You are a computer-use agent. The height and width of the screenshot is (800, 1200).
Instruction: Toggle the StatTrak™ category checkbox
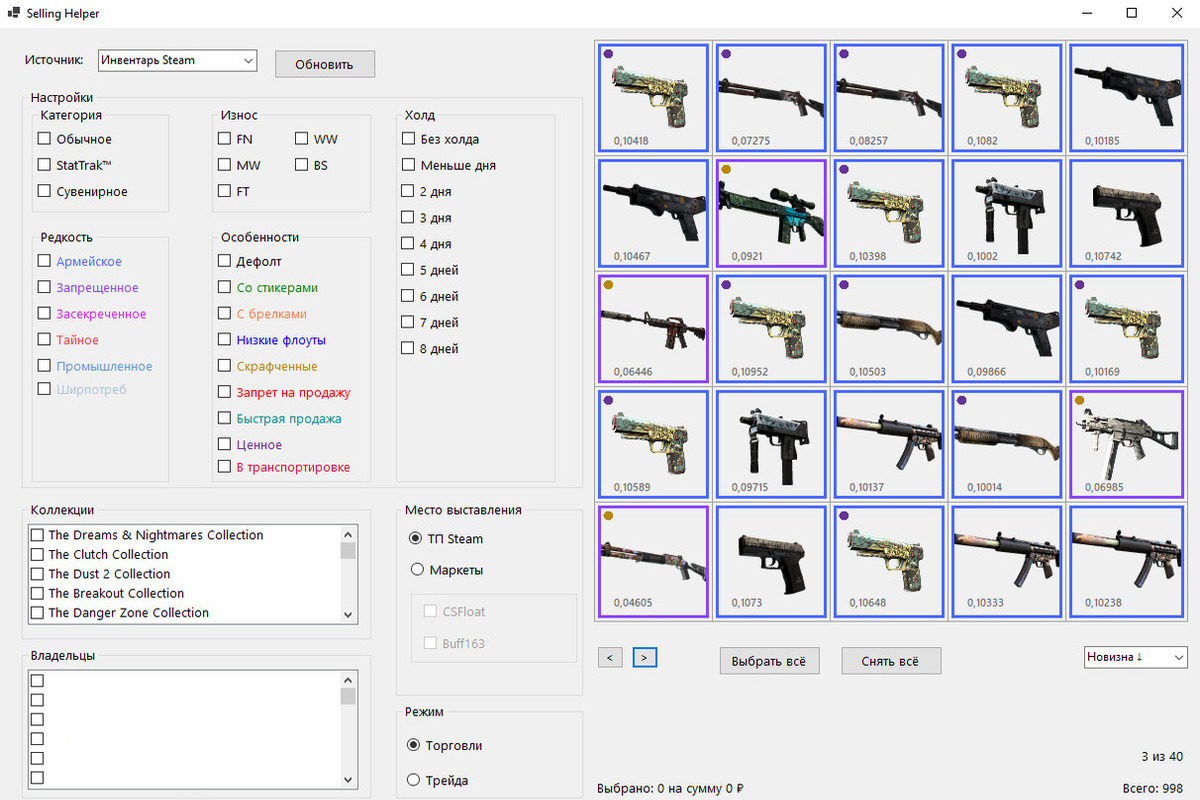click(x=44, y=165)
